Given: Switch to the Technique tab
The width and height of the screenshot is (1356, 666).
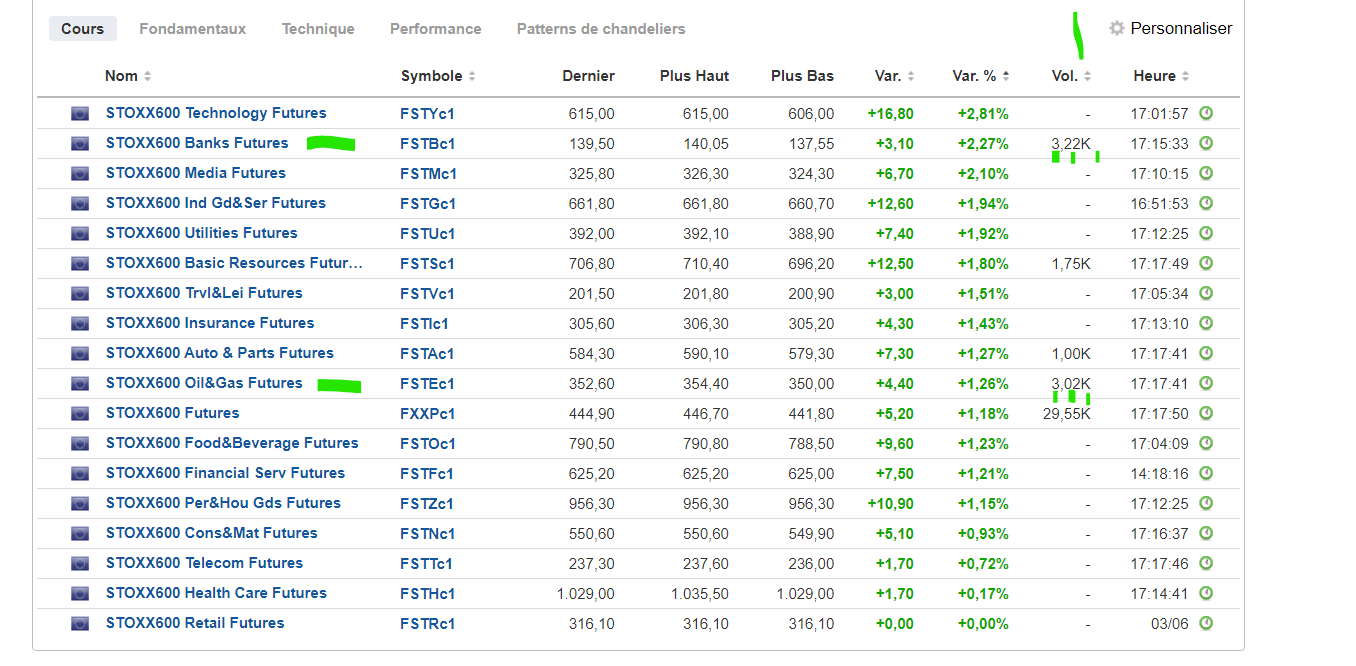Looking at the screenshot, I should (x=318, y=29).
